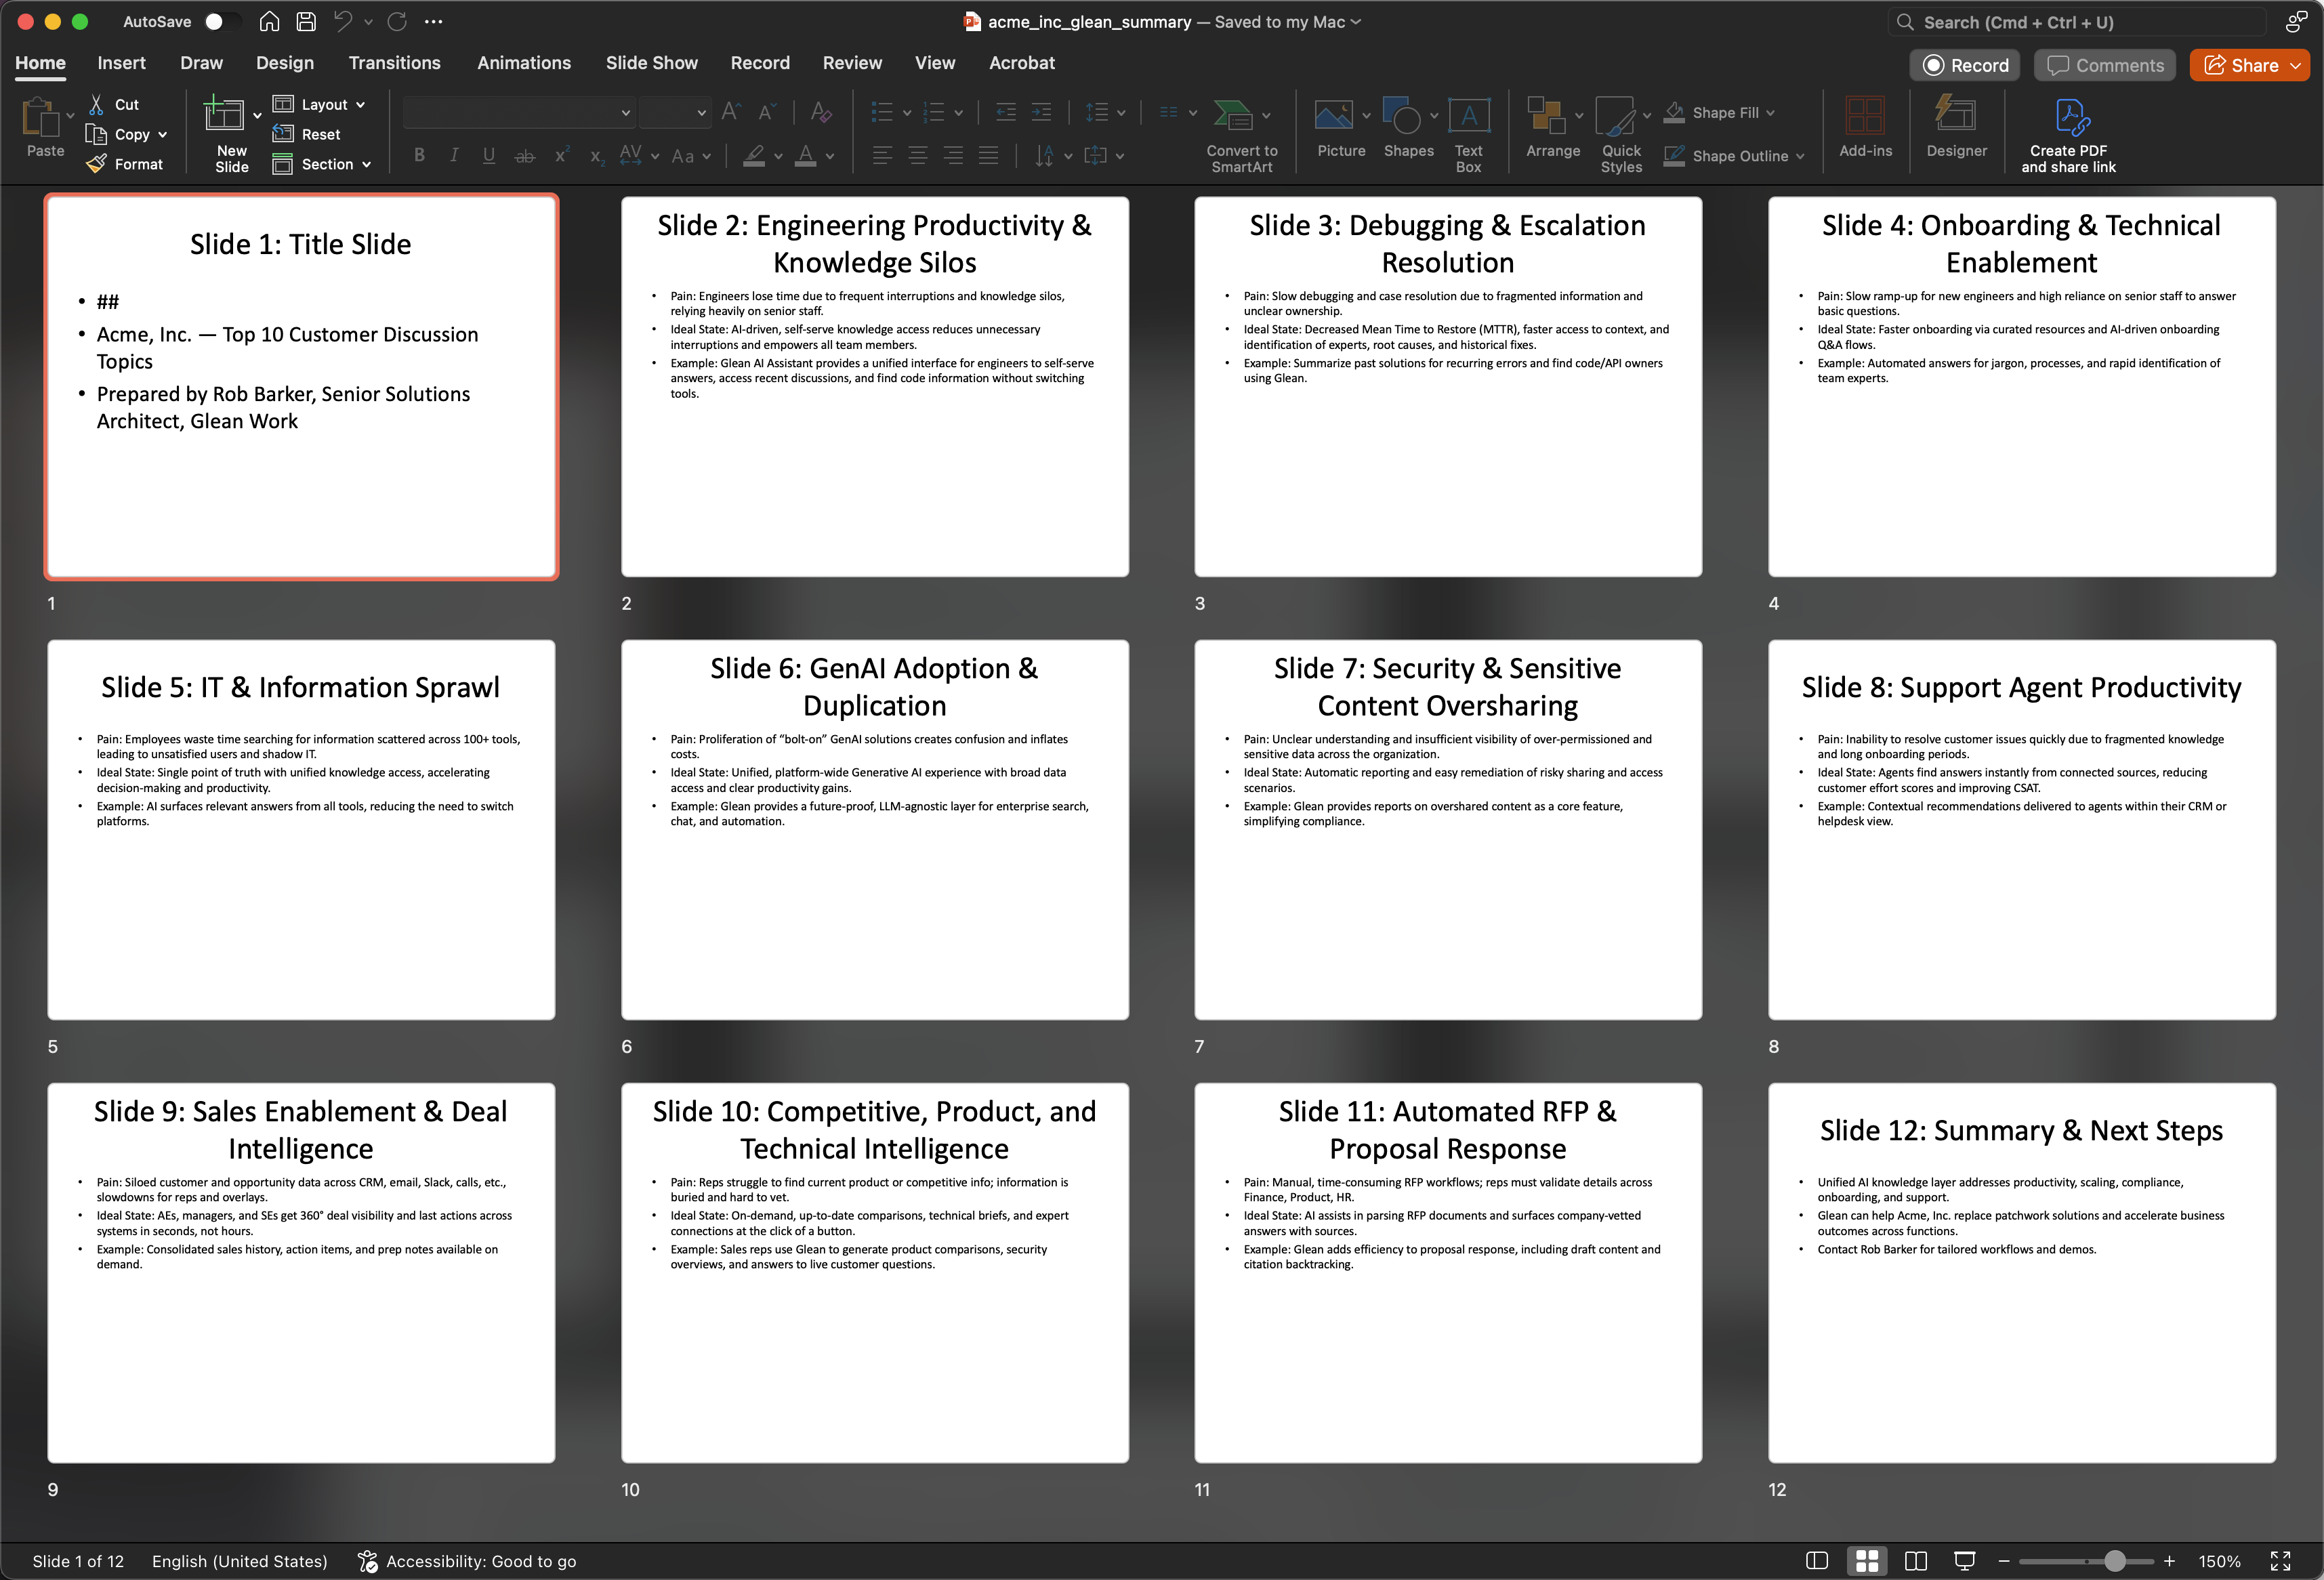Click the Decrease indent icon
Viewport: 2324px width, 1580px height.
pyautogui.click(x=1006, y=112)
